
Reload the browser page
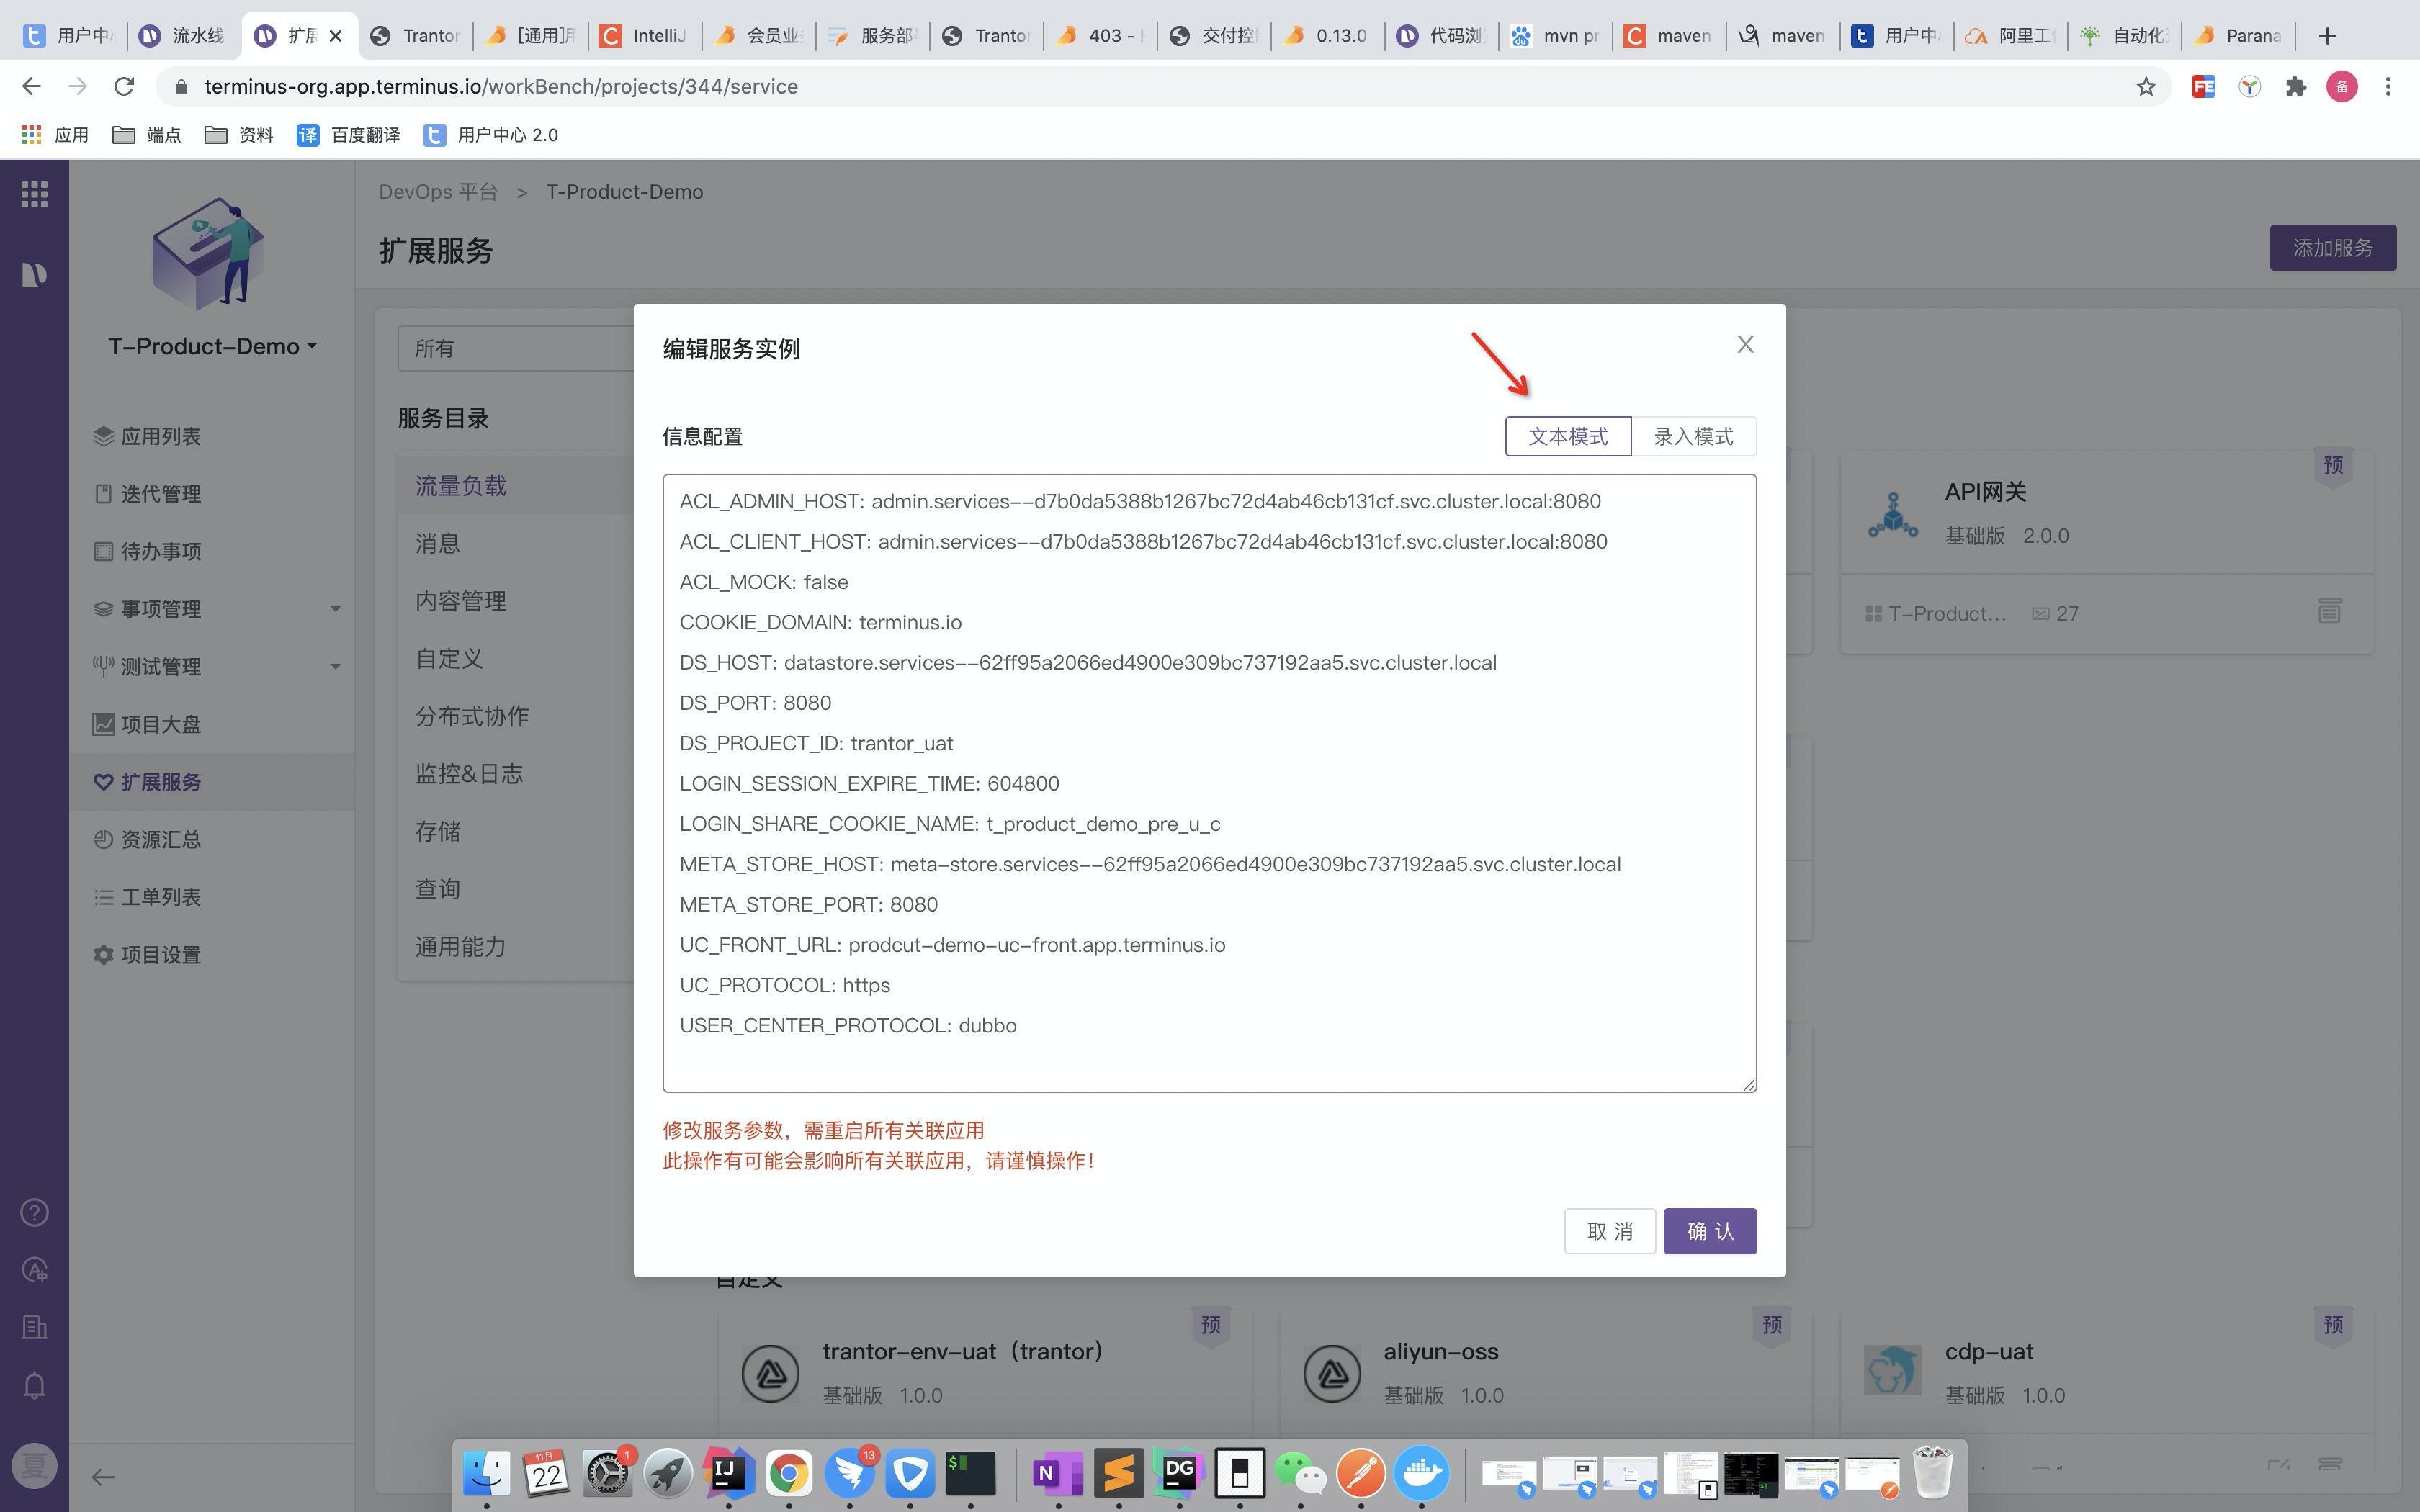(x=124, y=87)
